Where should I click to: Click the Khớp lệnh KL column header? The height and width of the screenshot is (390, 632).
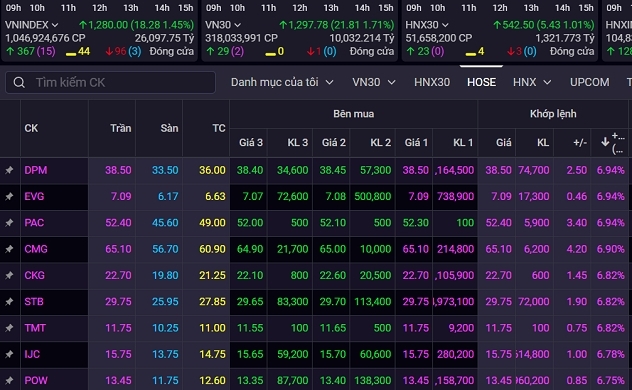(543, 142)
